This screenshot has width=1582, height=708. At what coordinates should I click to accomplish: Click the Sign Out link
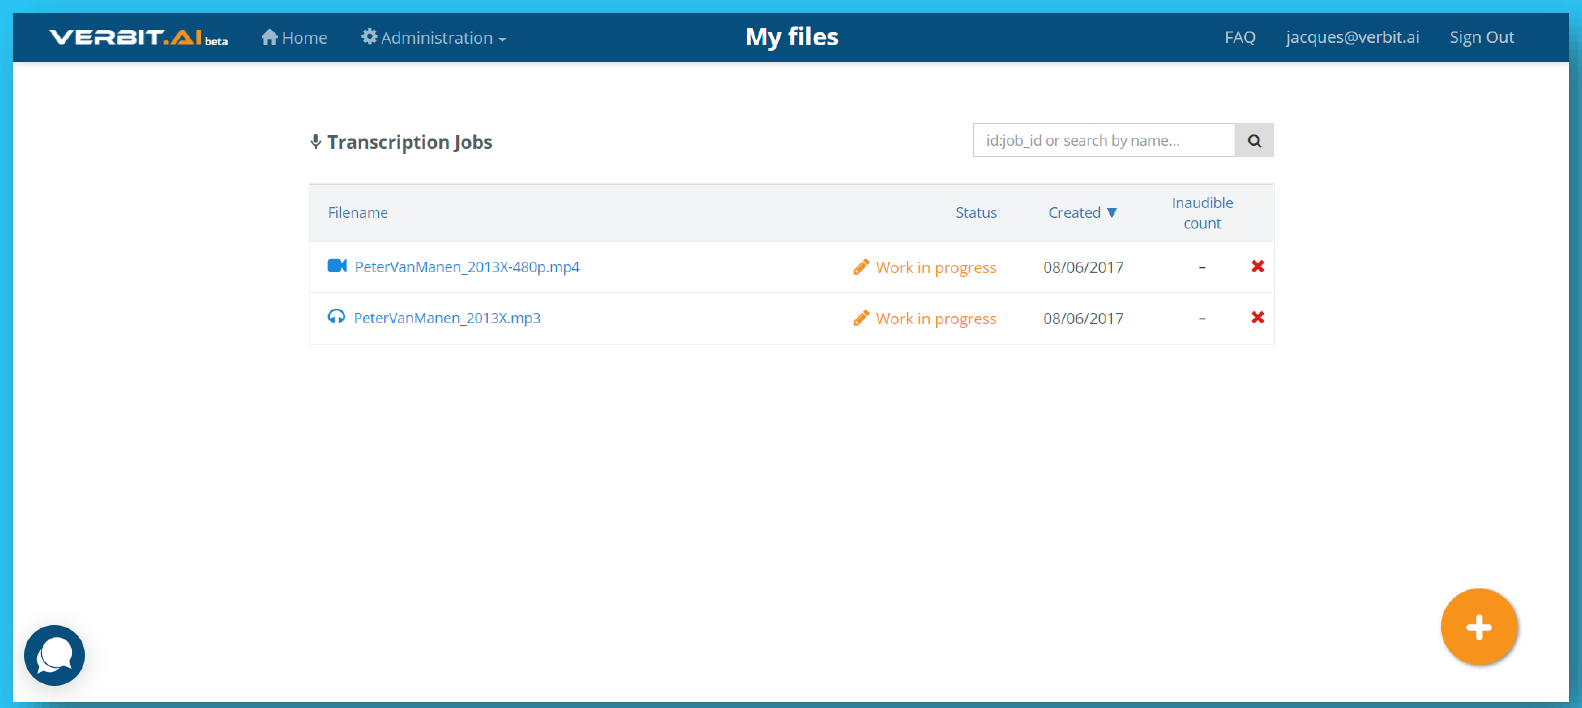(x=1481, y=38)
